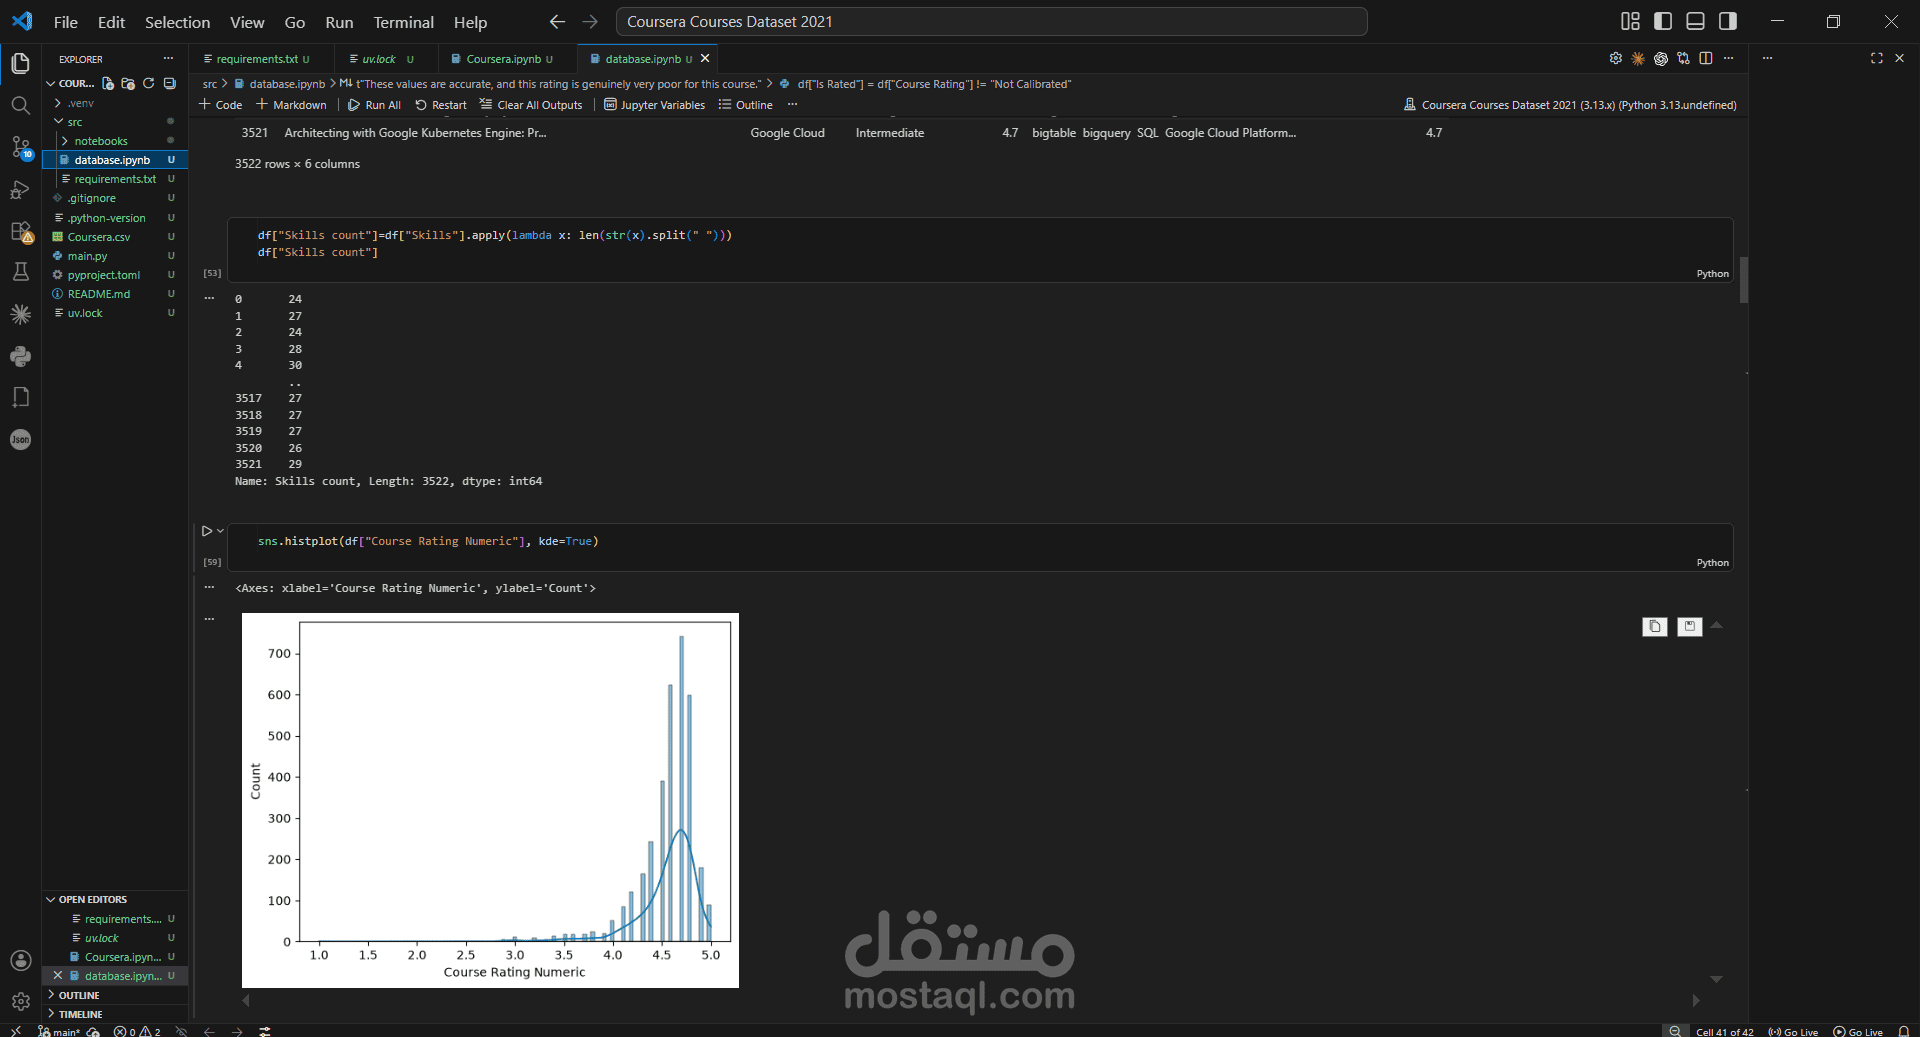
Task: Open the Claude starburst icon in activity bar
Action: pyautogui.click(x=20, y=314)
